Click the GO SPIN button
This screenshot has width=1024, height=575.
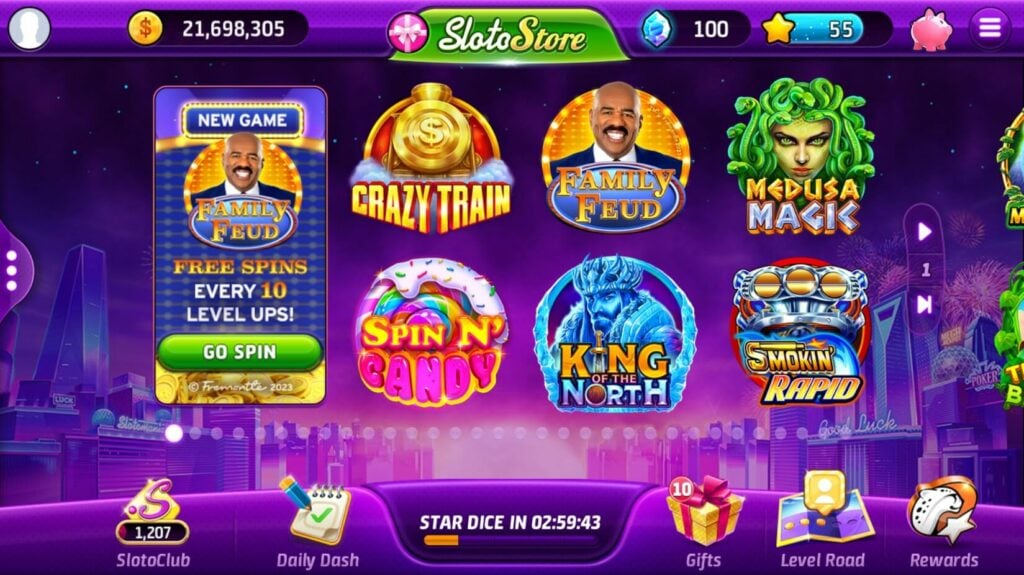[x=240, y=352]
